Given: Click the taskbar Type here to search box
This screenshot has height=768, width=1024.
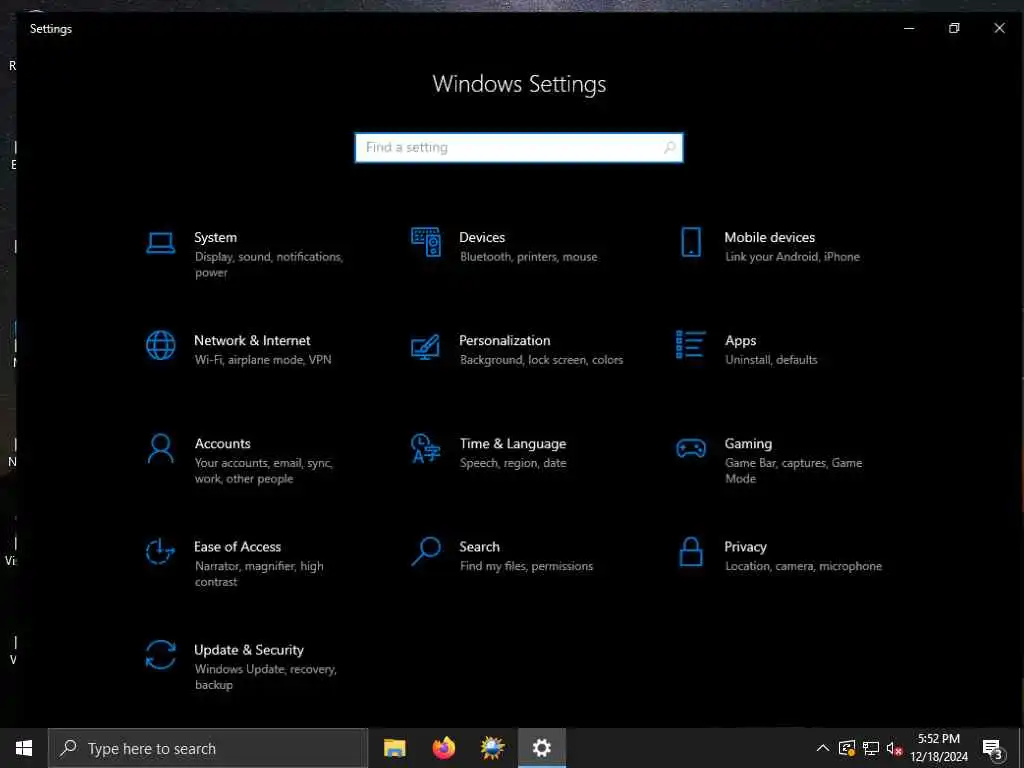Looking at the screenshot, I should 208,748.
